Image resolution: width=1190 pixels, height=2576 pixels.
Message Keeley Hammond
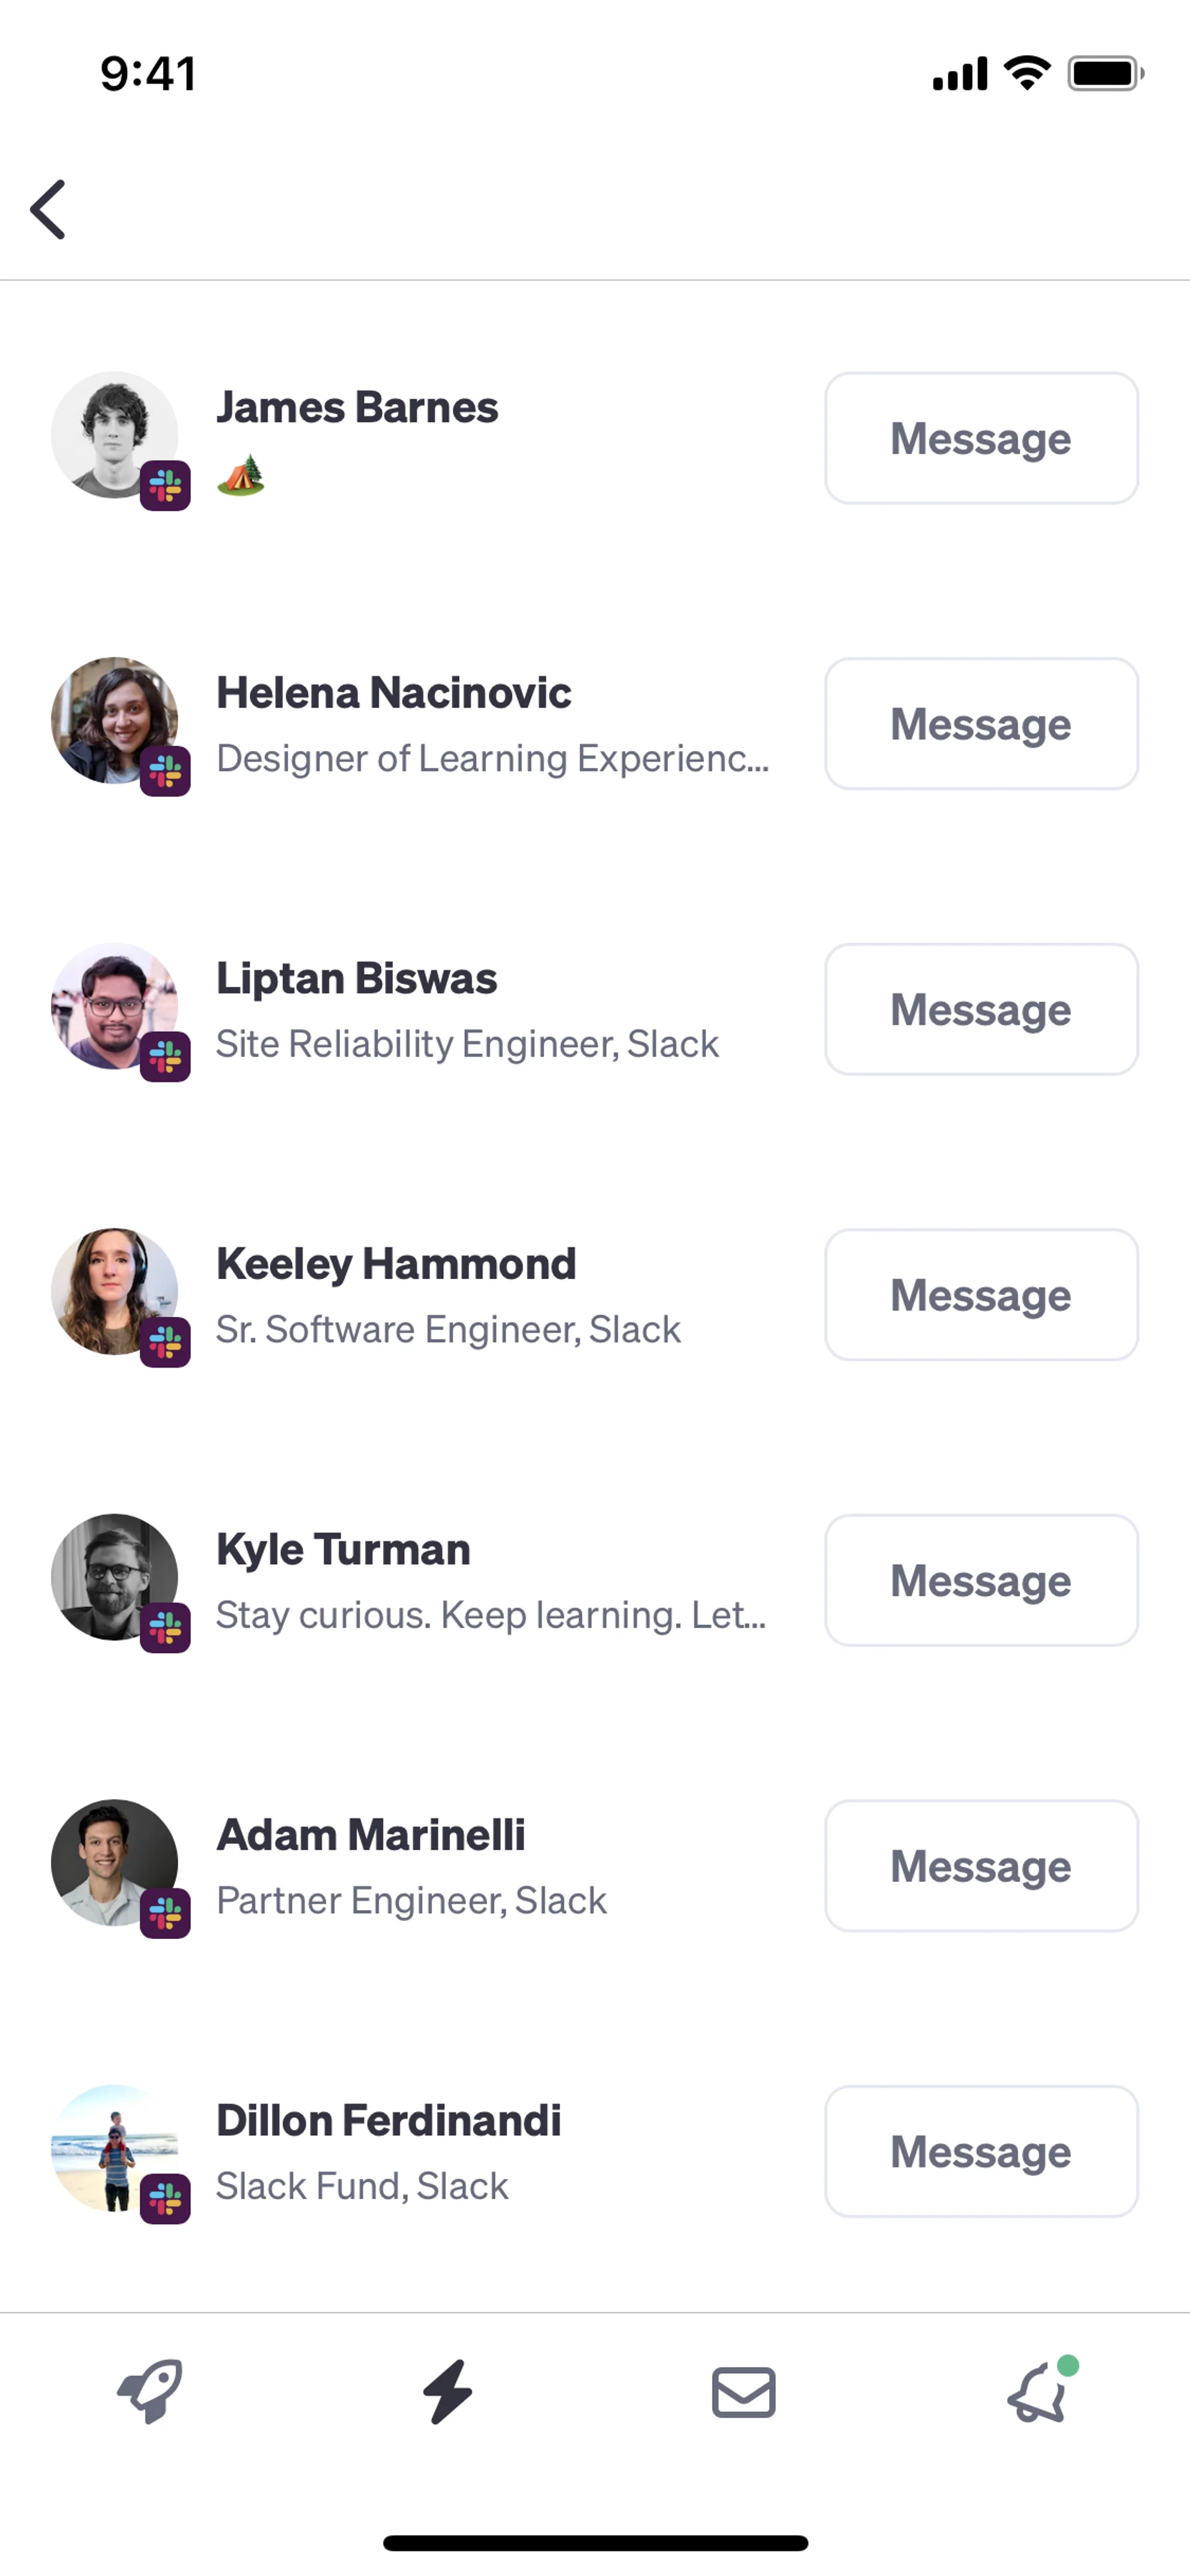tap(981, 1295)
